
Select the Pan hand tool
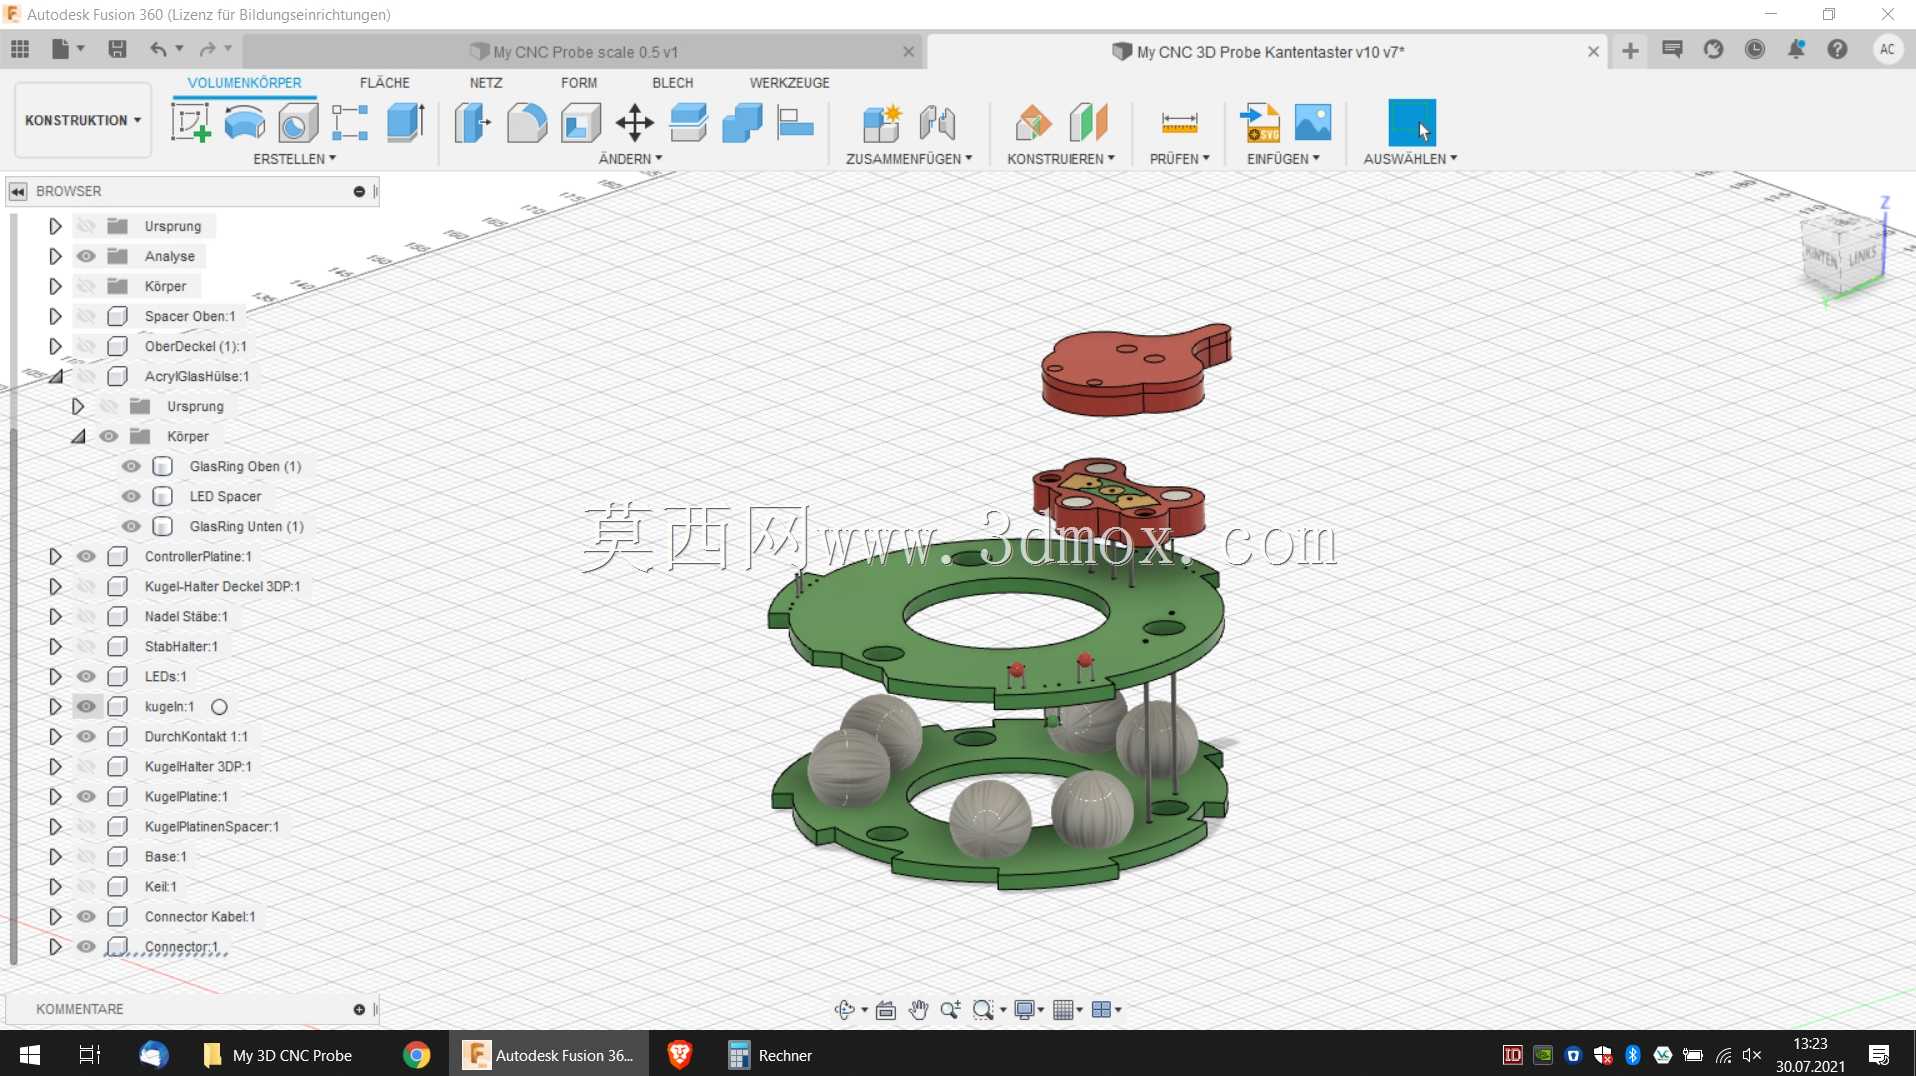coord(918,1010)
